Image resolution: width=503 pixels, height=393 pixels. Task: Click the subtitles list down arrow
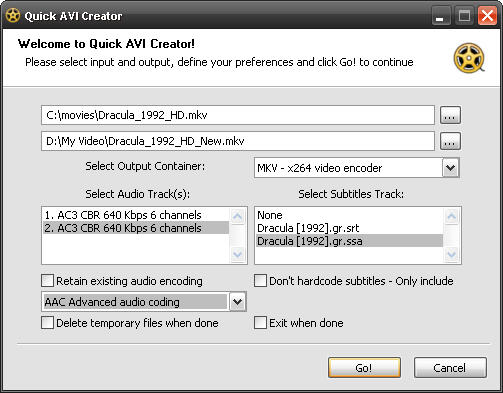point(451,254)
